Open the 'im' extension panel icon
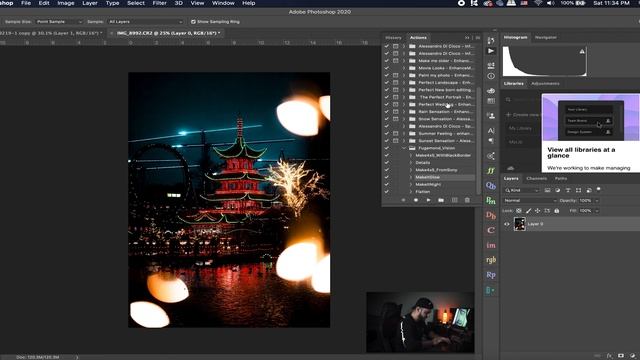This screenshot has height=360, width=640. [x=491, y=245]
